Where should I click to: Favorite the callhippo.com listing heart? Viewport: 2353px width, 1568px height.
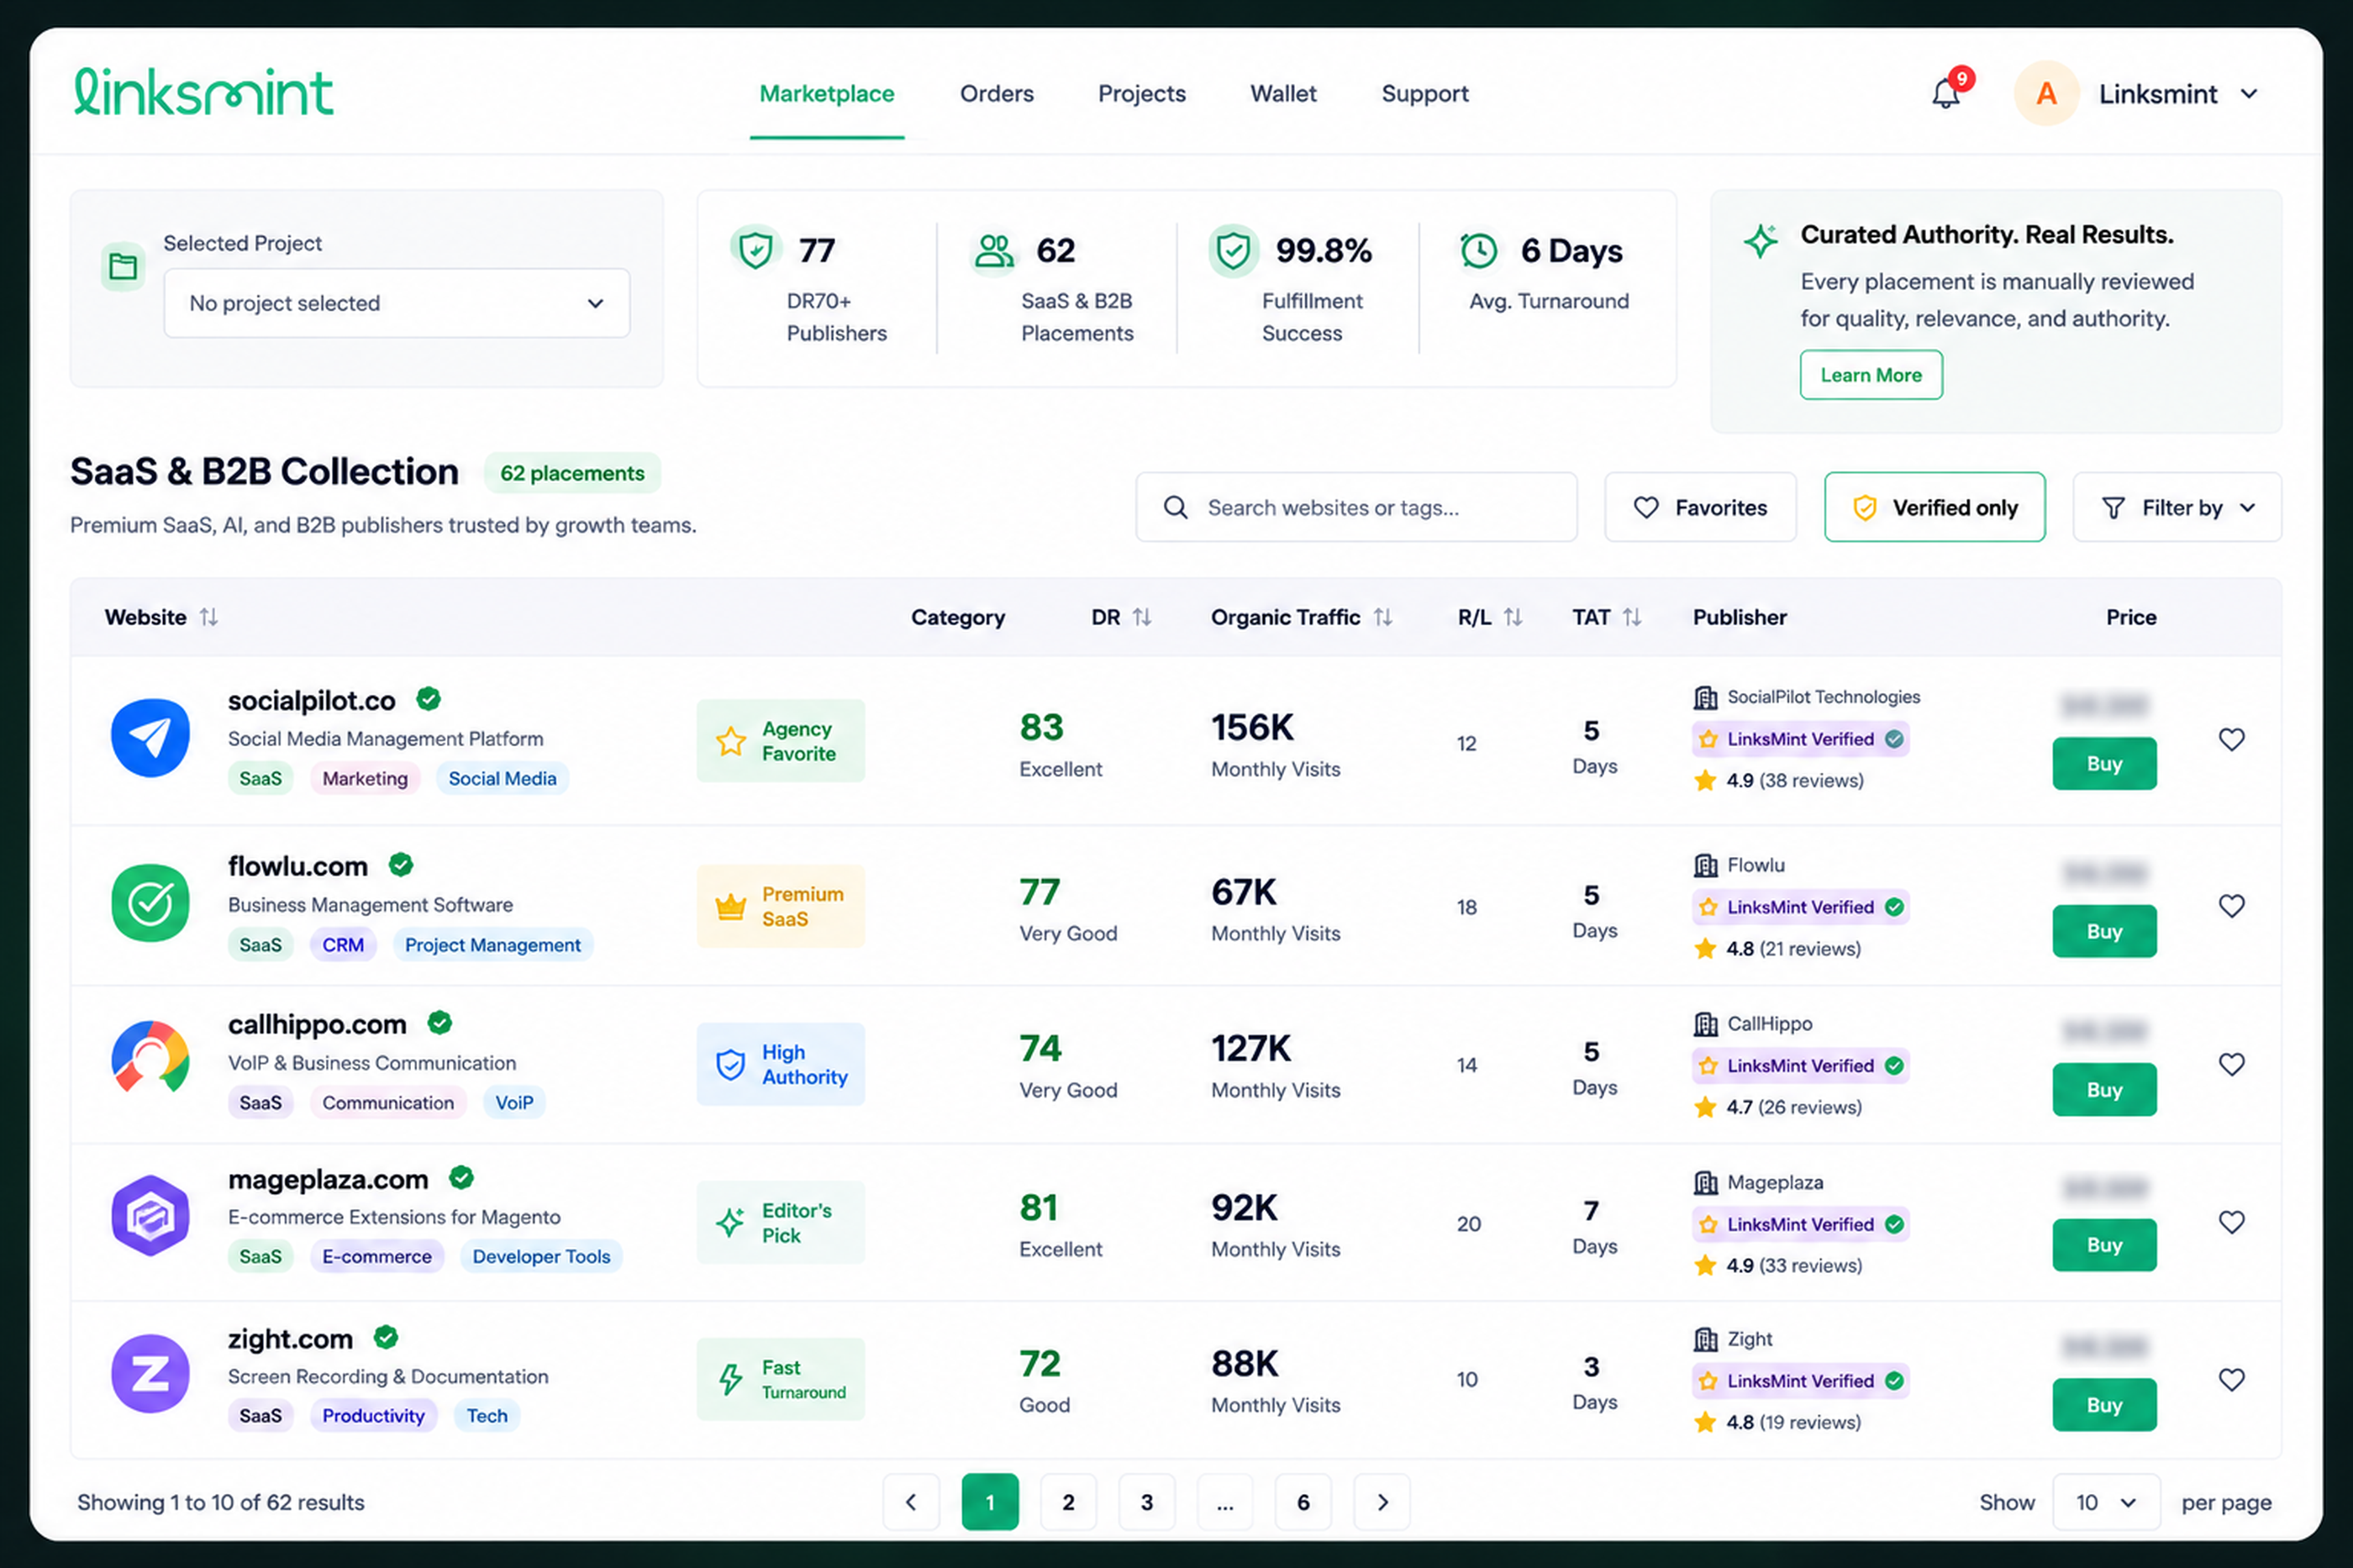(x=2231, y=1064)
